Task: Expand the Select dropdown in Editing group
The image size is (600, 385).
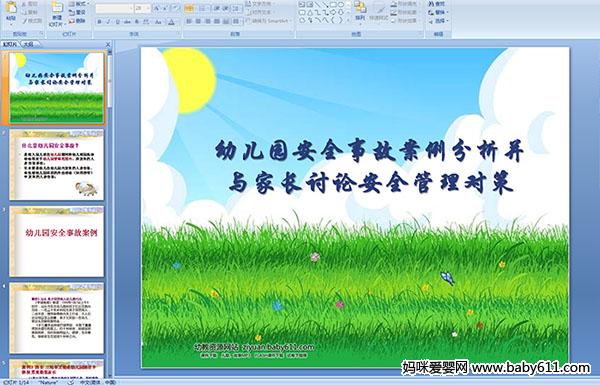Action: click(438, 21)
